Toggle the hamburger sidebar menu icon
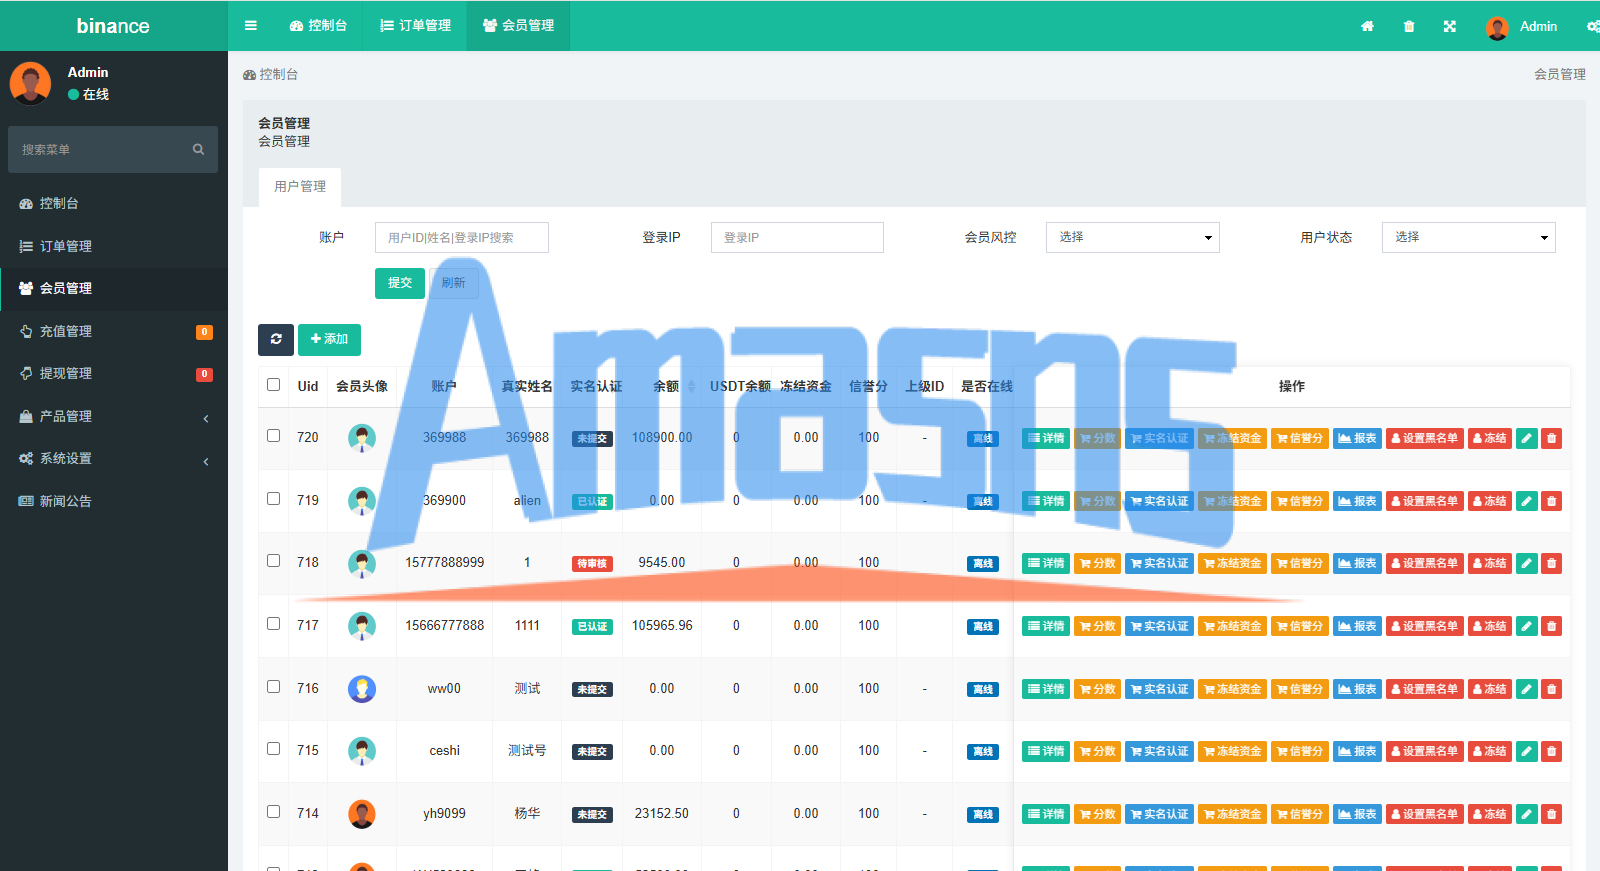This screenshot has width=1600, height=871. [x=251, y=26]
